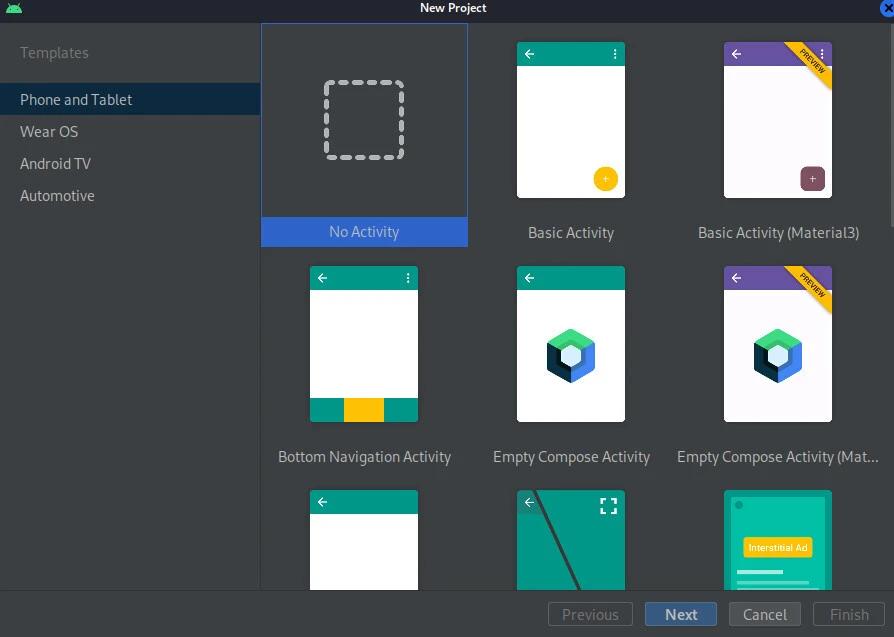Select Empty Compose Activity Material3 preview
894x637 pixels.
click(x=777, y=344)
